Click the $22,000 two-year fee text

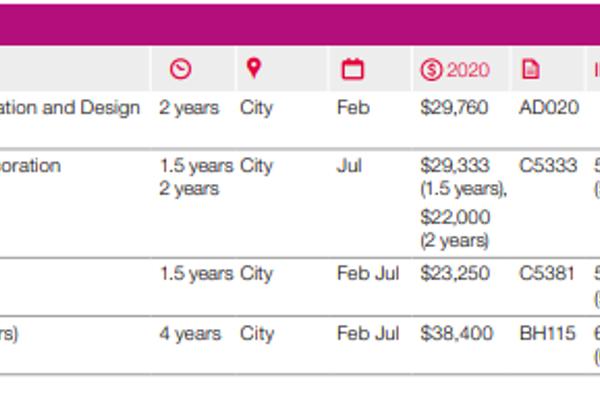coord(454,218)
